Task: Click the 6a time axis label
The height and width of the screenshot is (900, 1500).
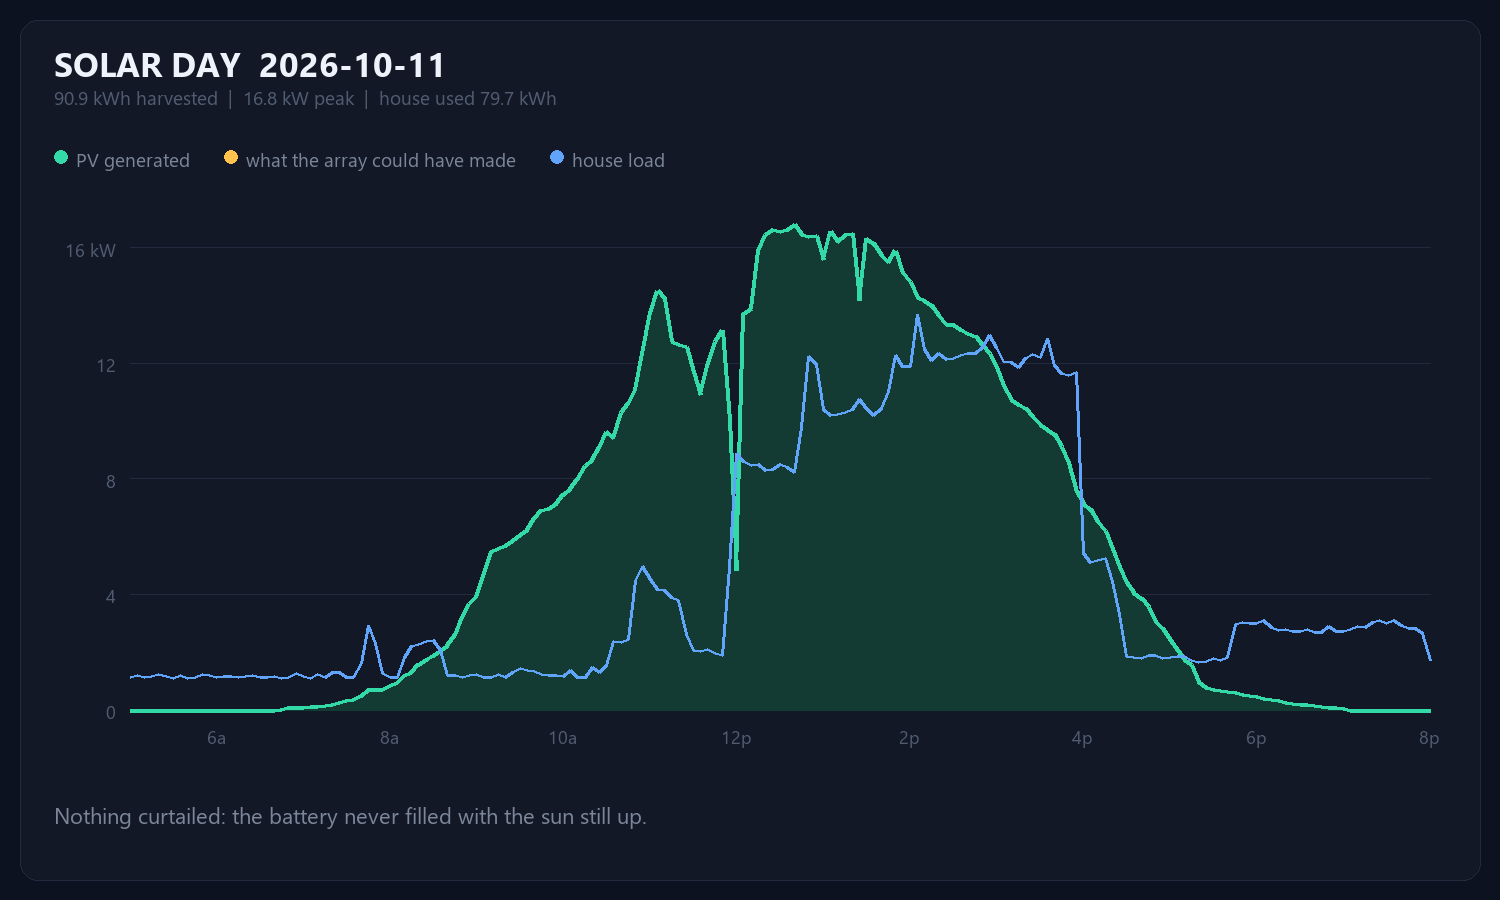Action: click(x=216, y=739)
